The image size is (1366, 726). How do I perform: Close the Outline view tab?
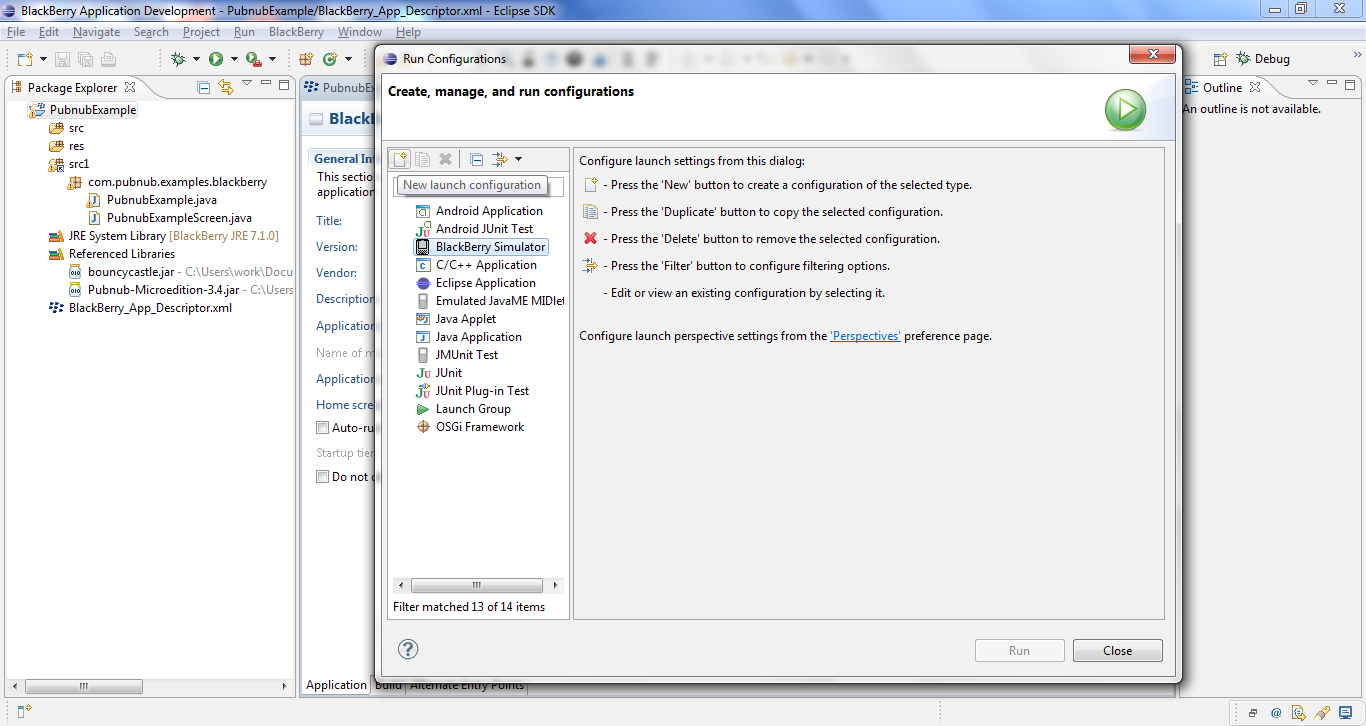point(1255,87)
